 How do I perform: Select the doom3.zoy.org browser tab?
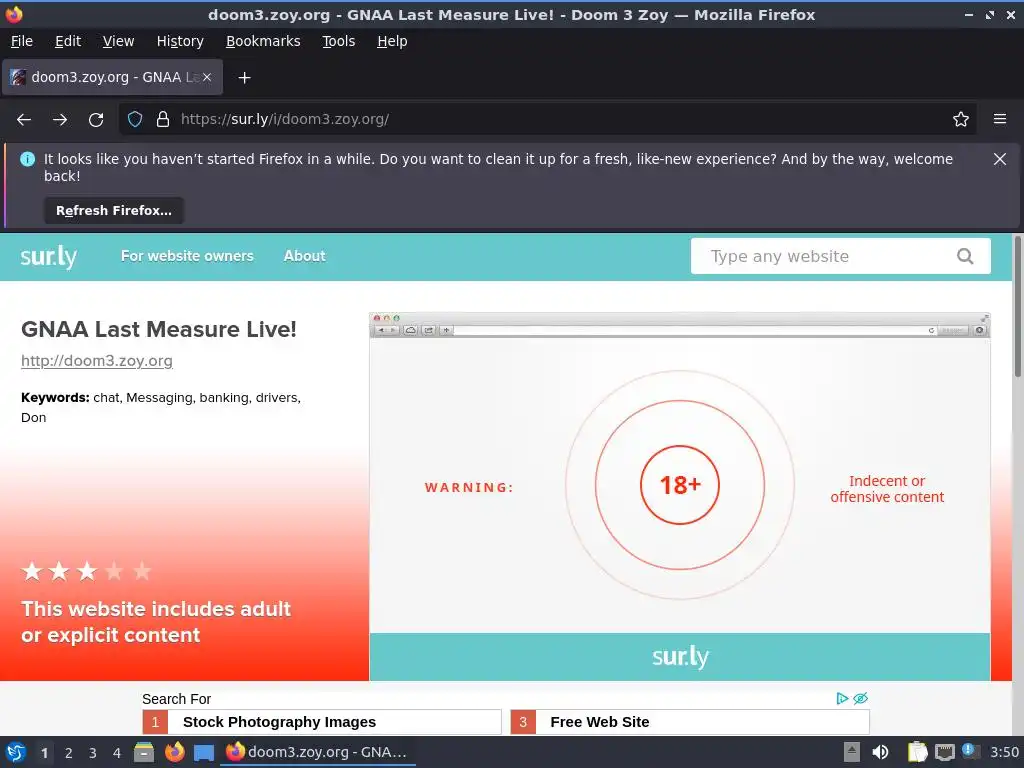[x=112, y=77]
